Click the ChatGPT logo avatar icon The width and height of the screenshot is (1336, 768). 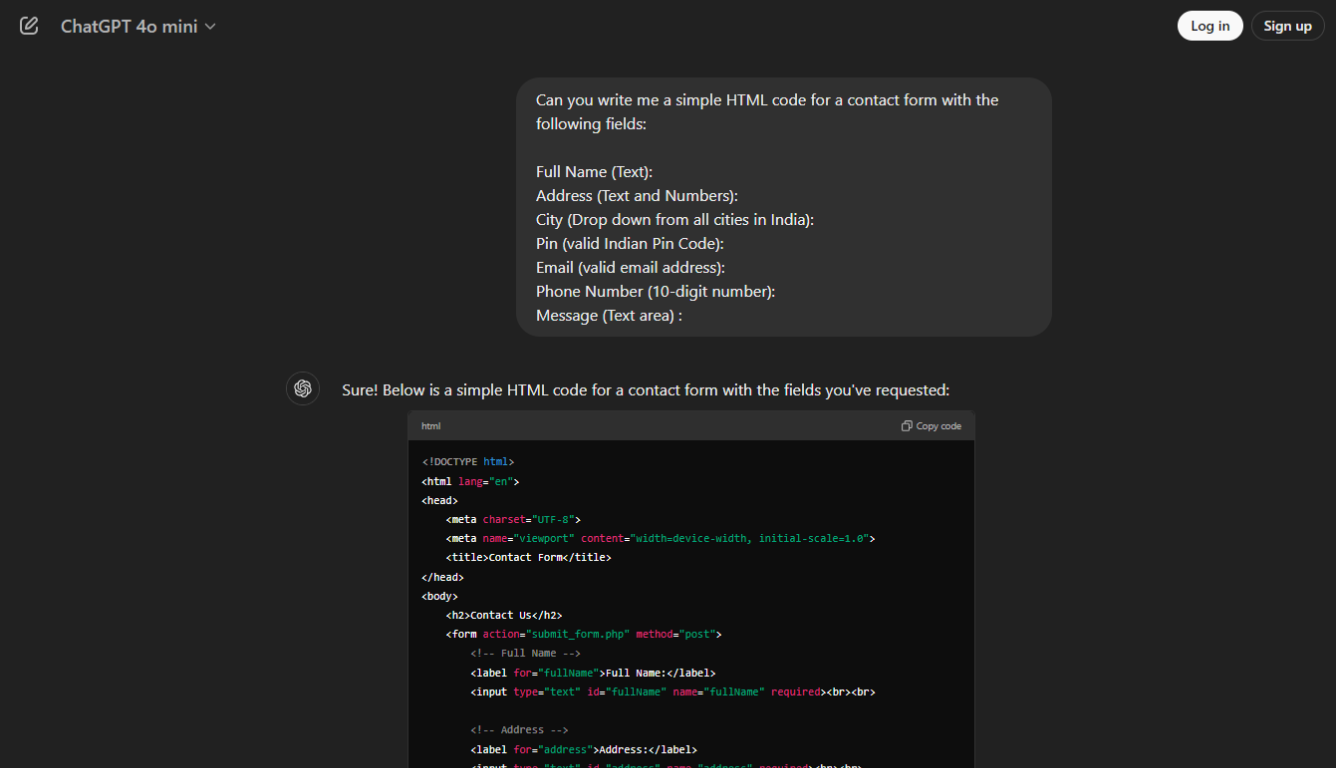pos(303,388)
